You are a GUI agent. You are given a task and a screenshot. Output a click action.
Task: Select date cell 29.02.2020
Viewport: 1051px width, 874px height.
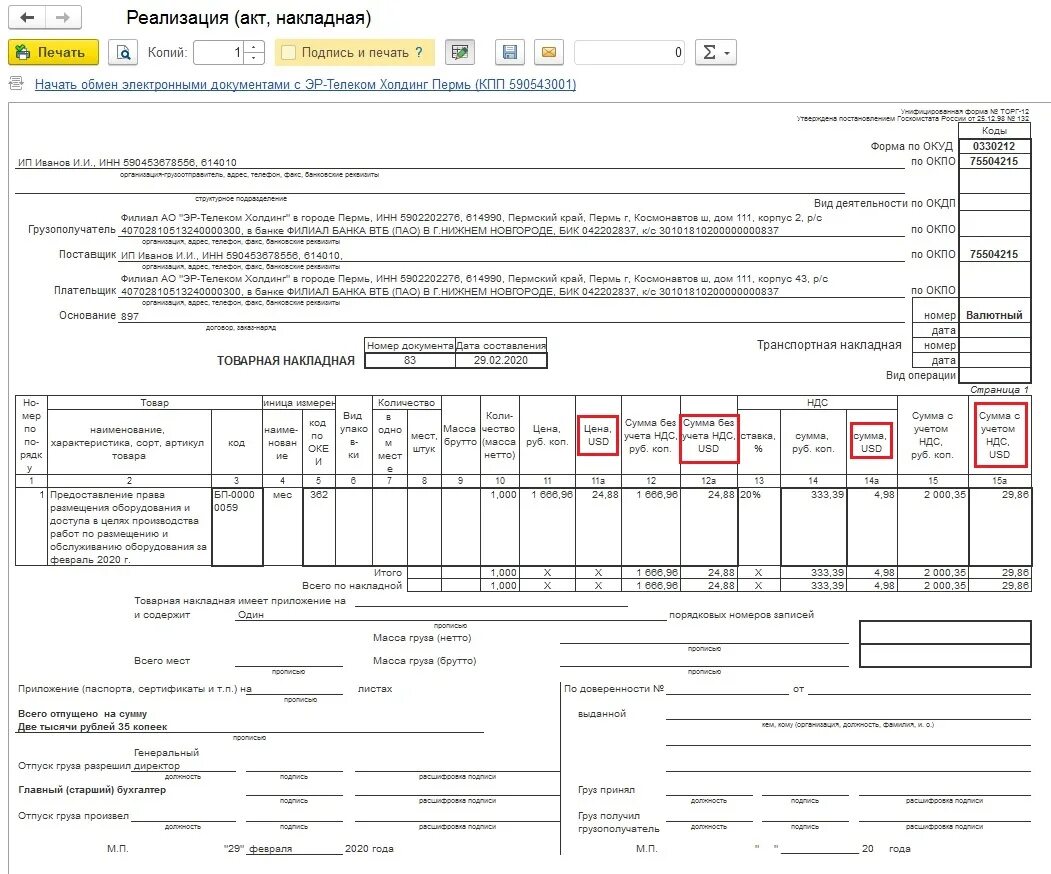coord(501,361)
